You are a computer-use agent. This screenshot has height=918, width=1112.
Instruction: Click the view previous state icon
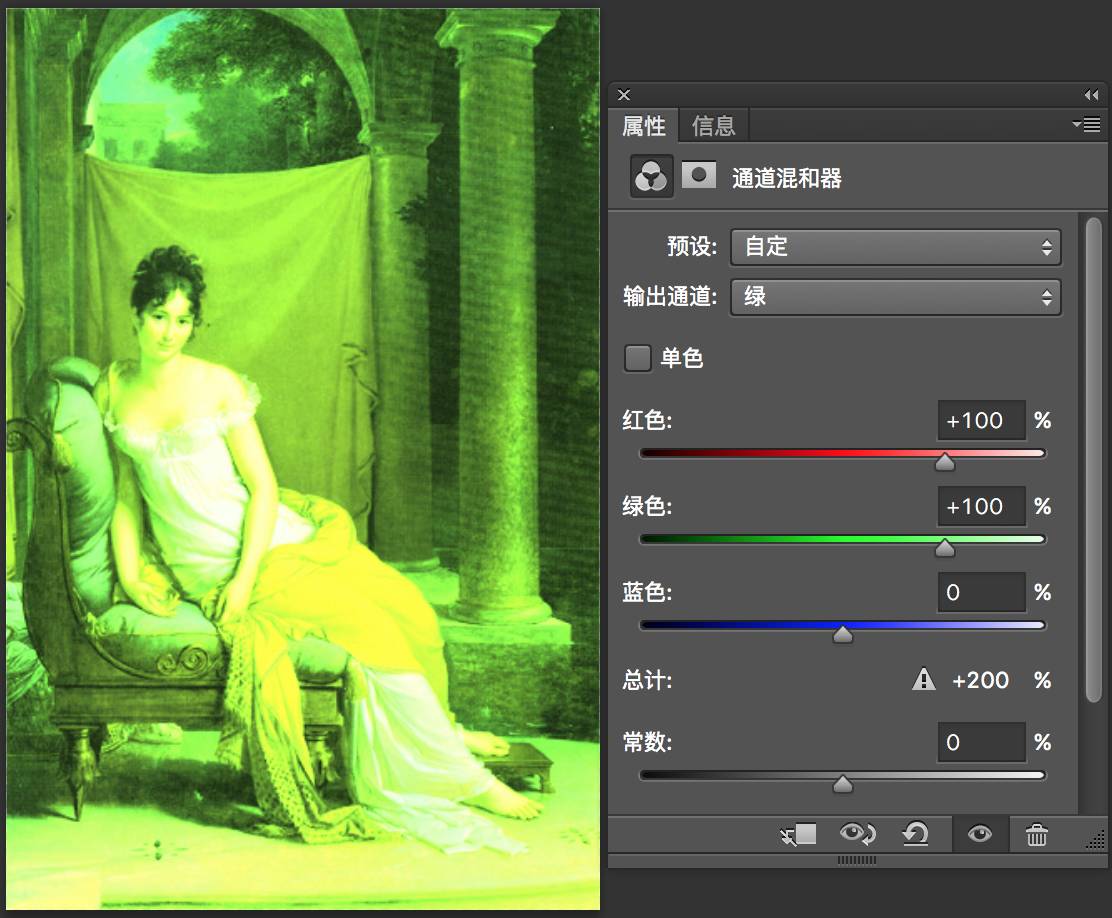point(858,834)
